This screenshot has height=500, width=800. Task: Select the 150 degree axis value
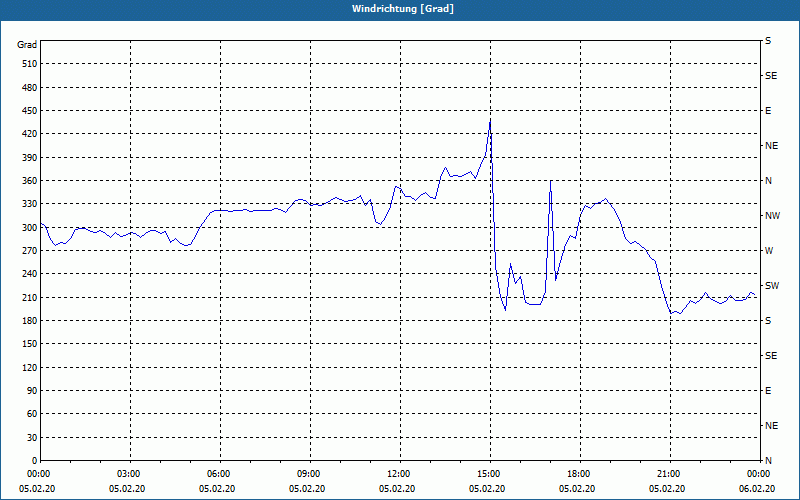[x=30, y=343]
